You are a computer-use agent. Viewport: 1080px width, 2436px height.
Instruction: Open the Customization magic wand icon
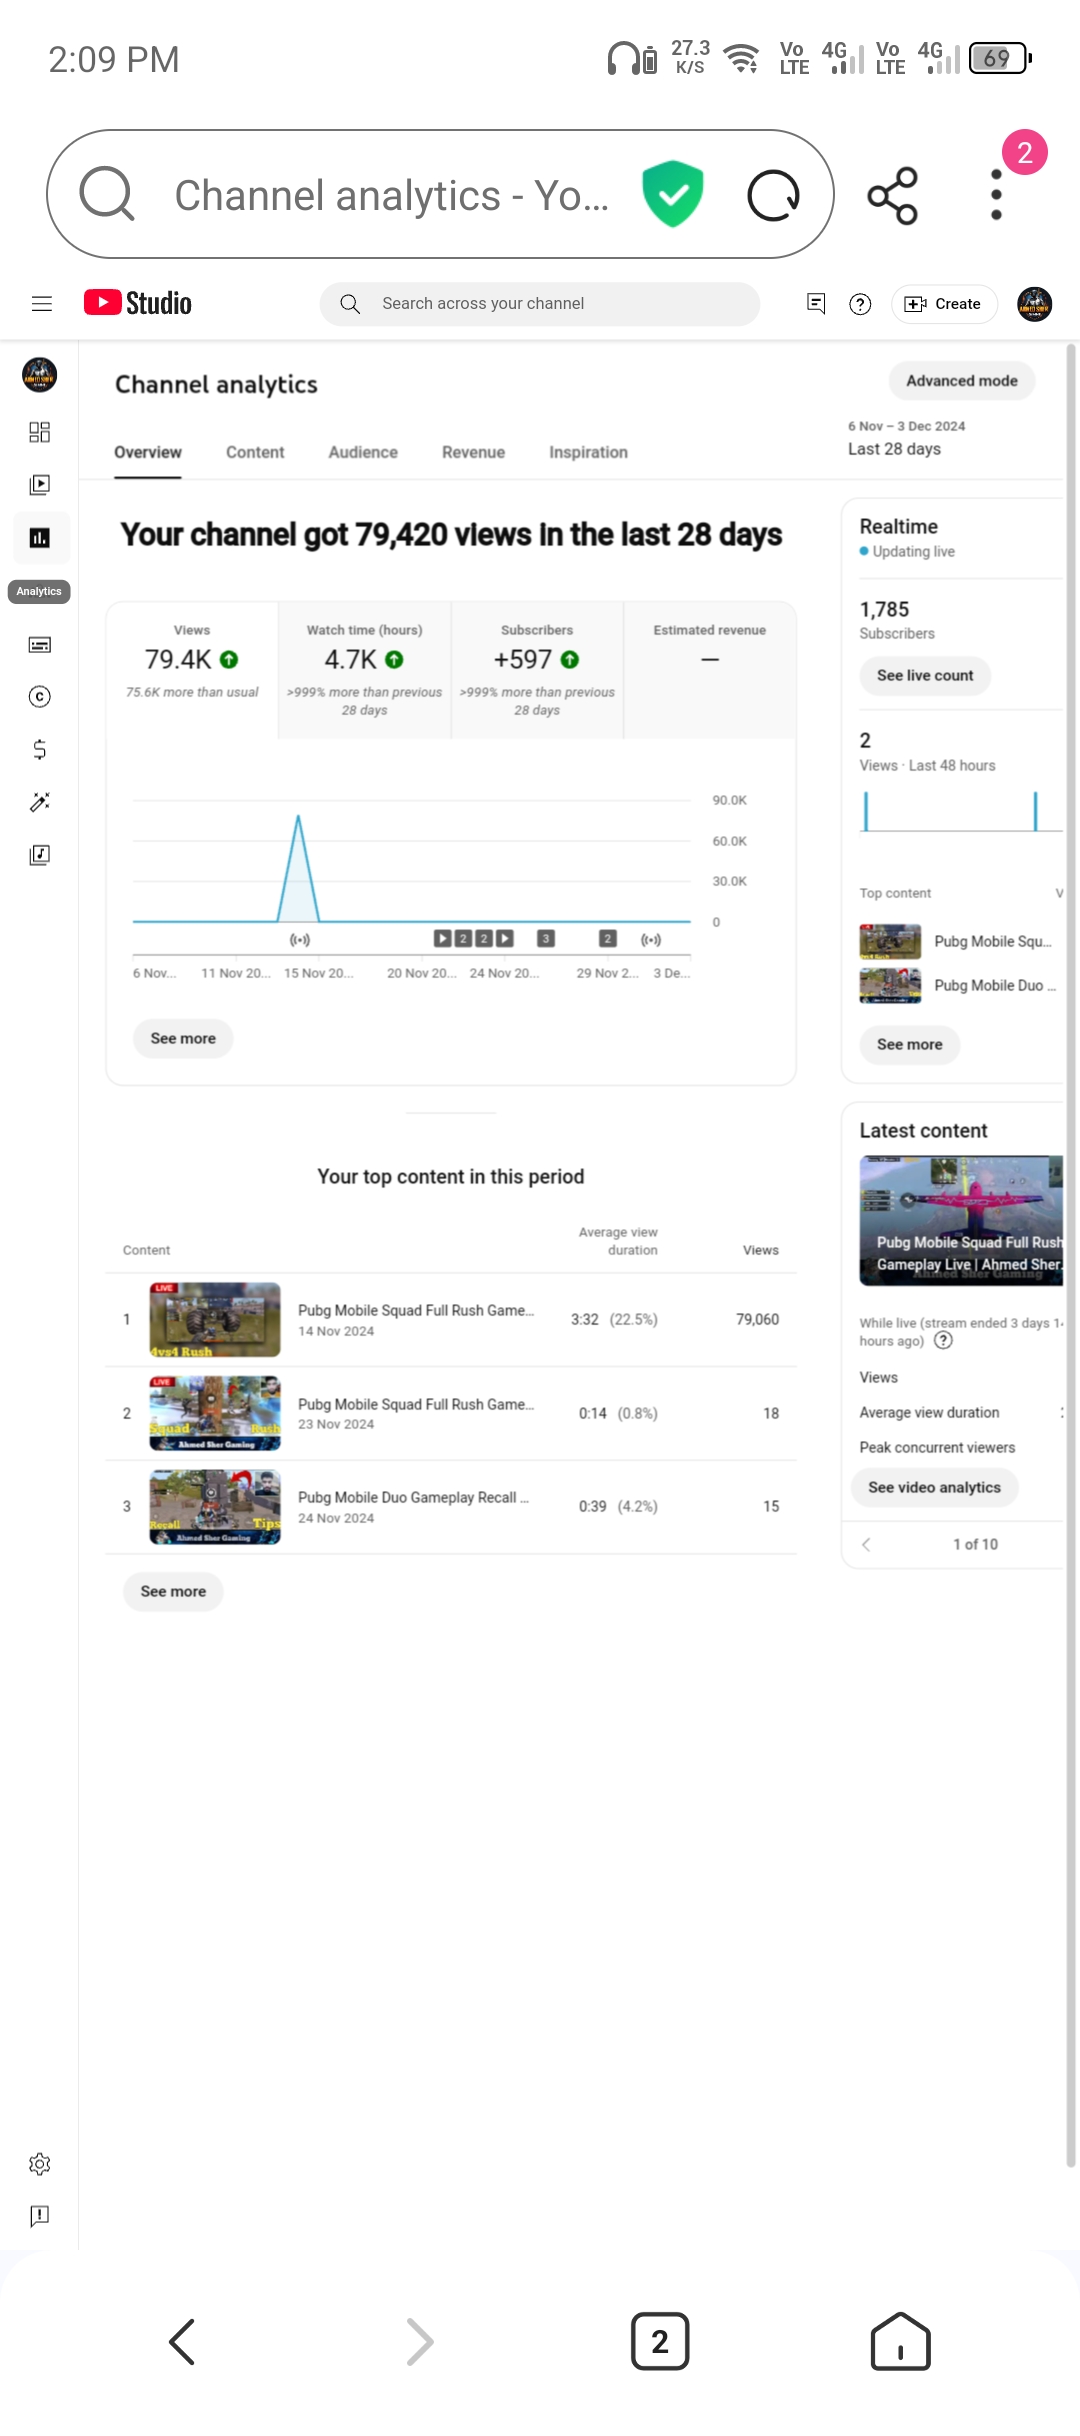[39, 802]
